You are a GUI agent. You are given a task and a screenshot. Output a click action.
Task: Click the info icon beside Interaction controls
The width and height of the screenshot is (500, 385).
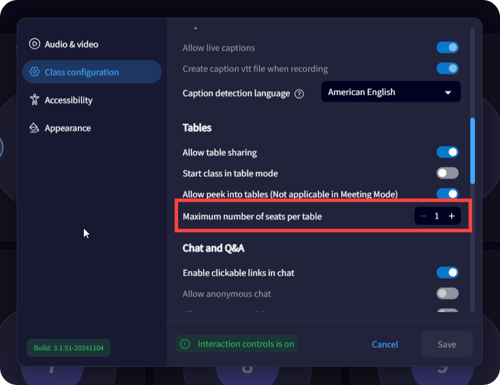(185, 344)
